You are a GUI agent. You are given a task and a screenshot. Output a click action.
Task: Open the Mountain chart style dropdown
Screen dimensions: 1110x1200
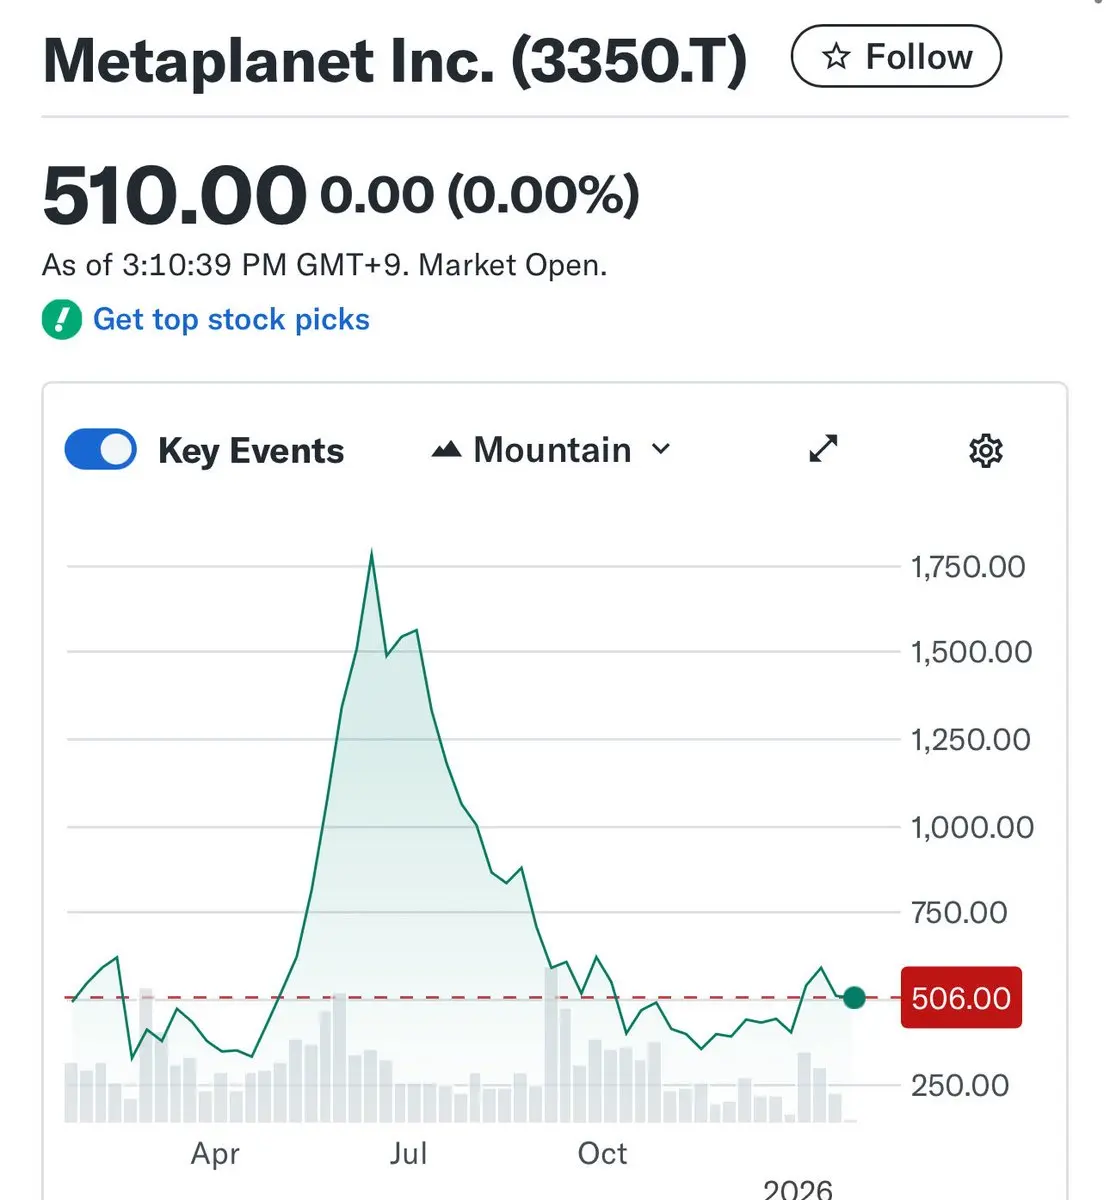pyautogui.click(x=551, y=450)
